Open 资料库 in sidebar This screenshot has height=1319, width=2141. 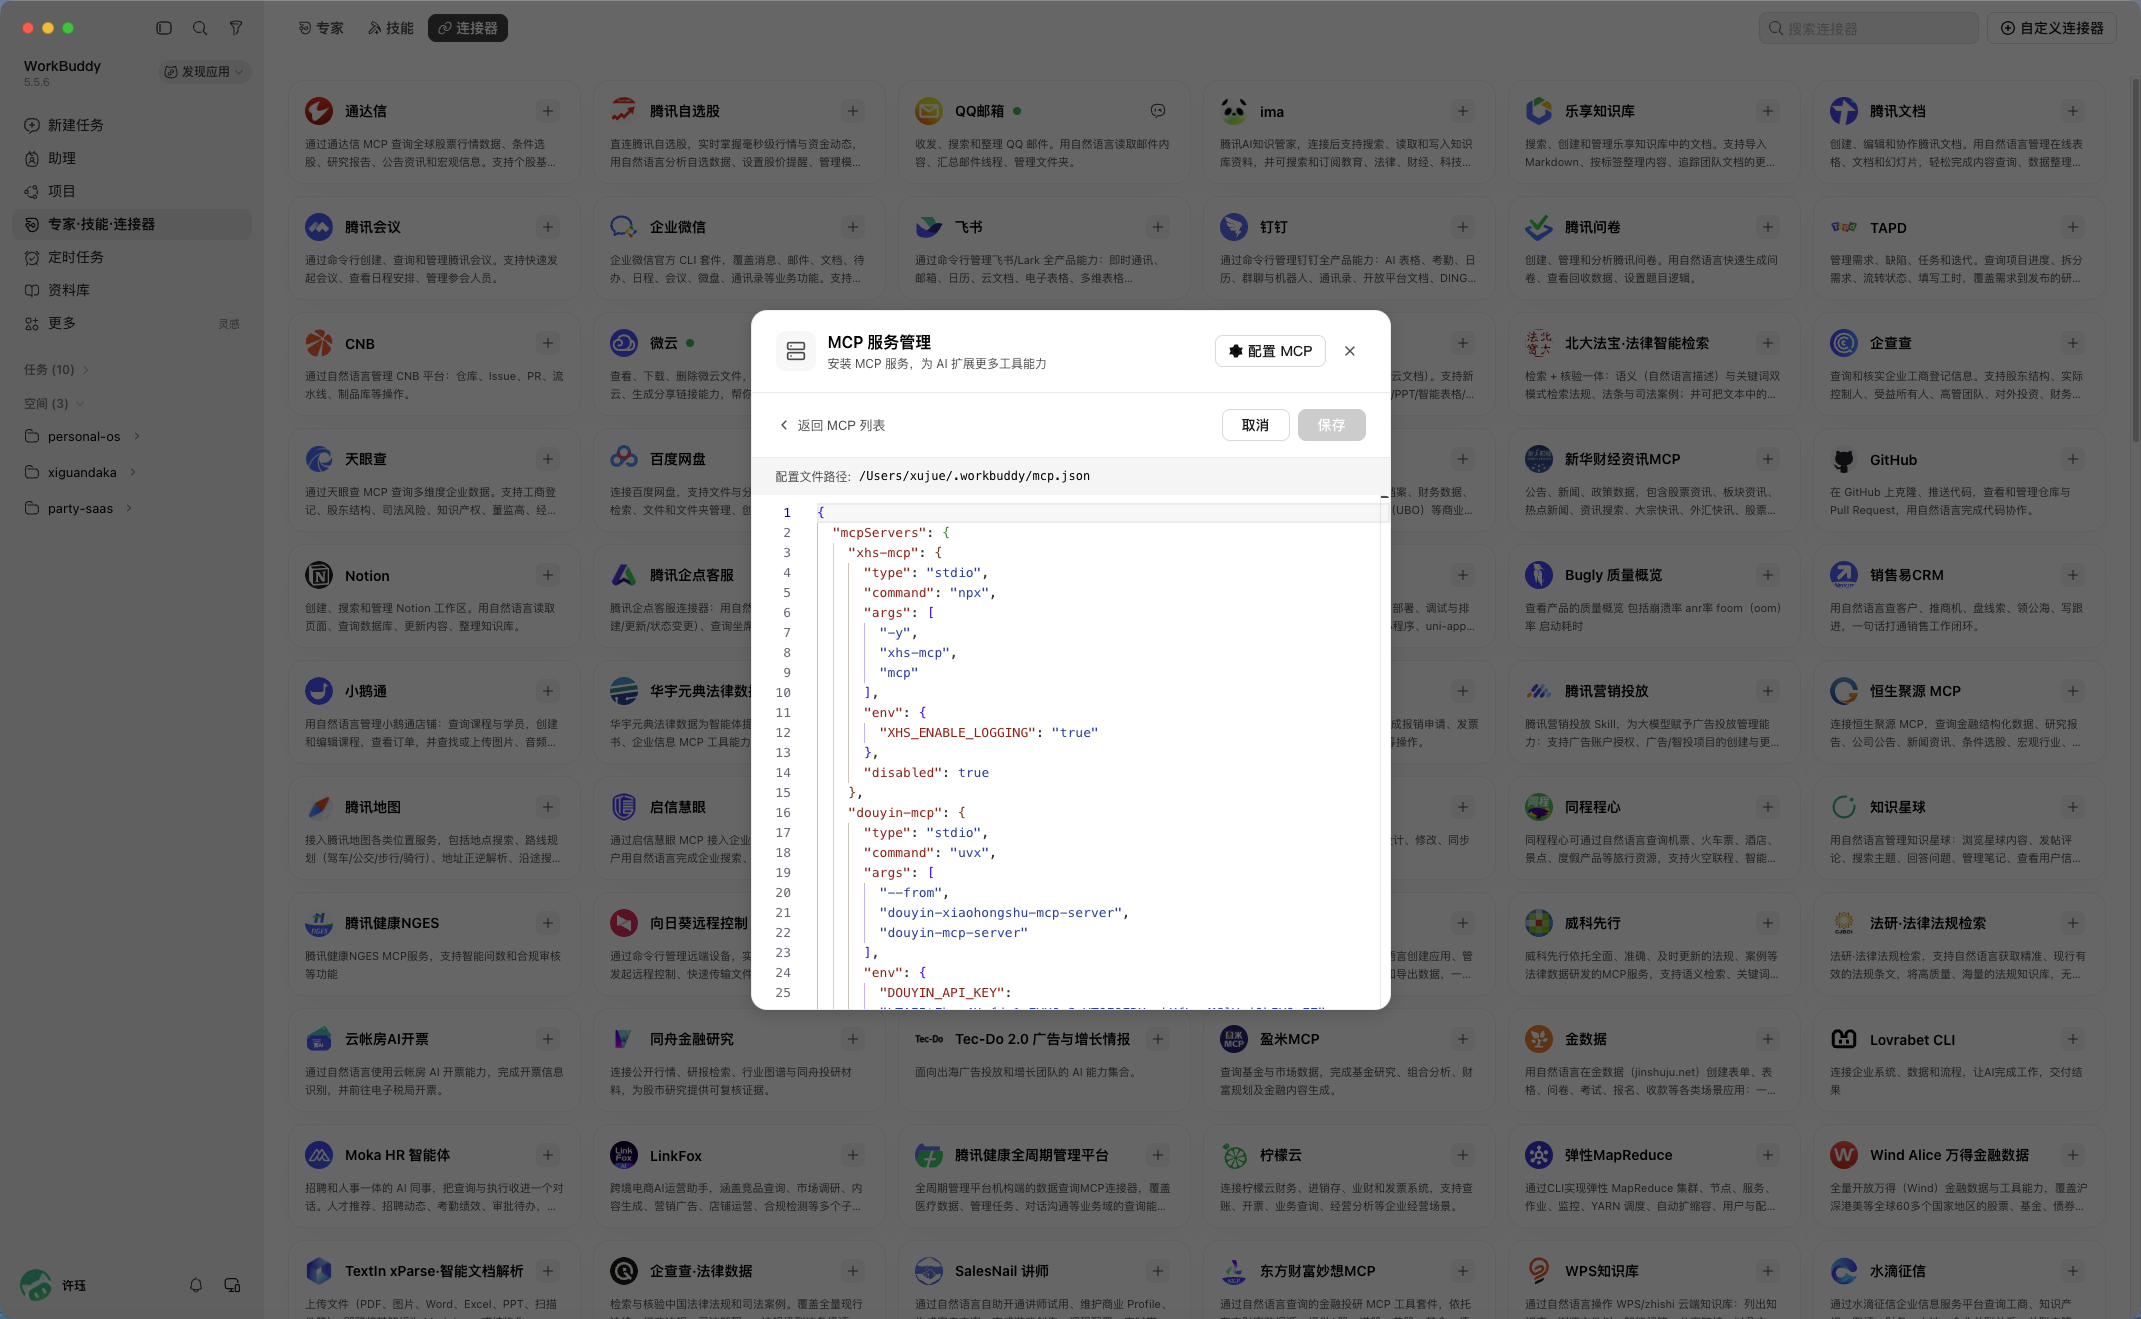(x=132, y=290)
